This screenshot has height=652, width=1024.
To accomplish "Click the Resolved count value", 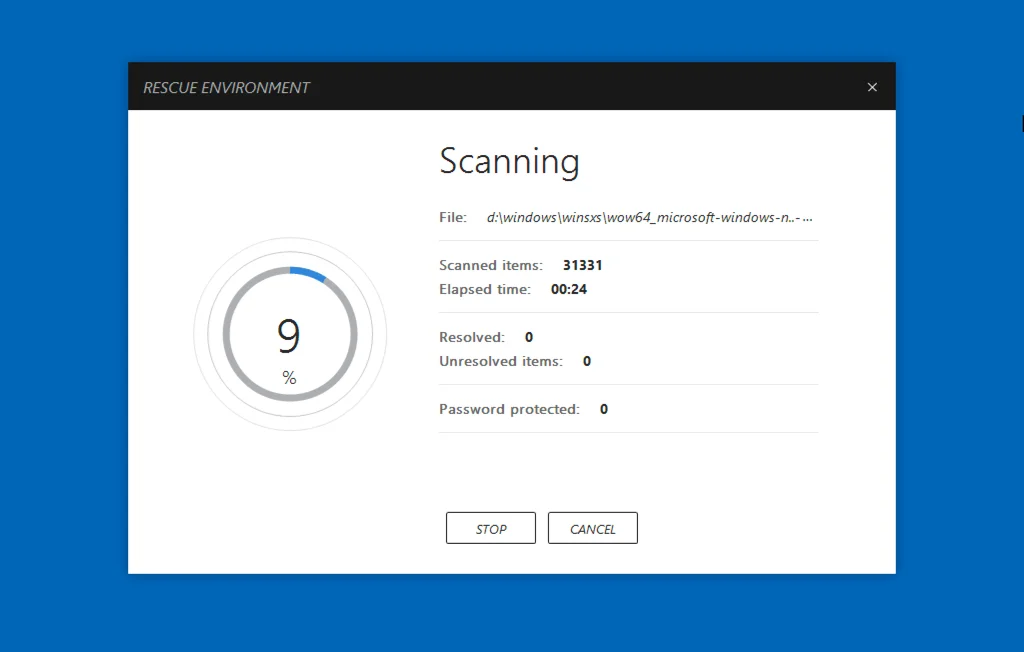I will click(x=529, y=337).
